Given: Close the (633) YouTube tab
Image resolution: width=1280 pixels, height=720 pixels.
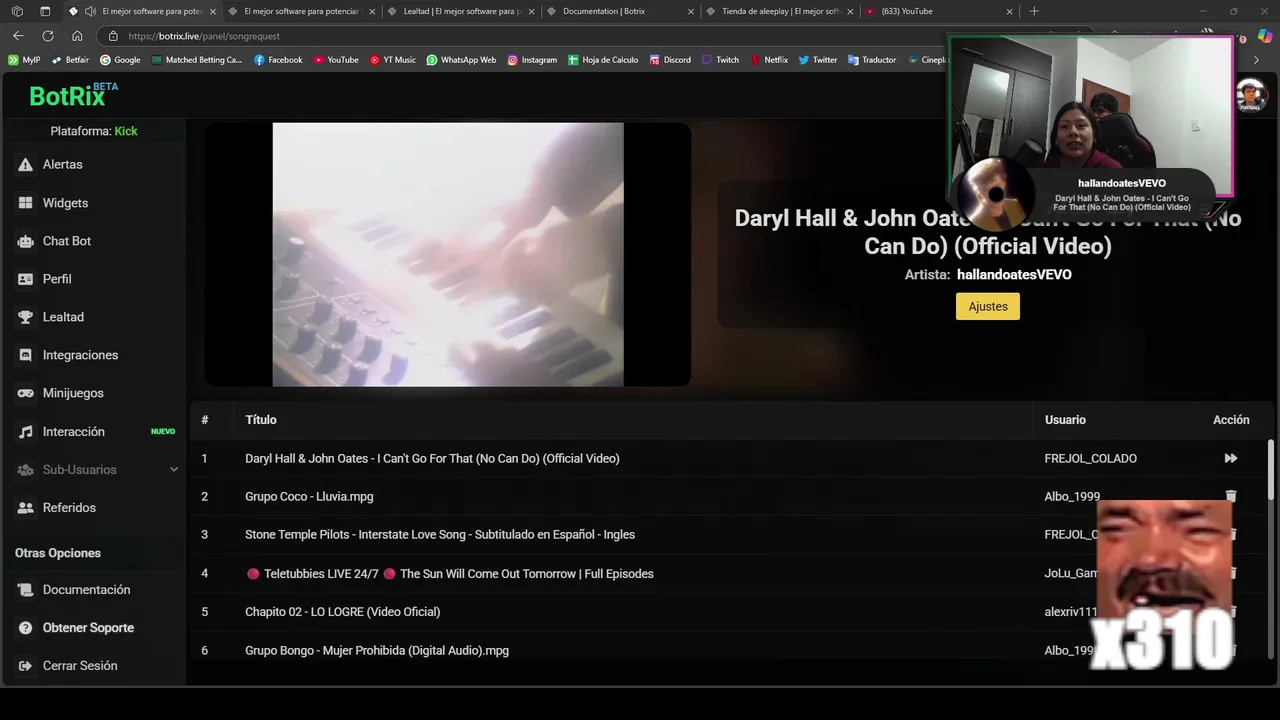Looking at the screenshot, I should [x=1009, y=11].
